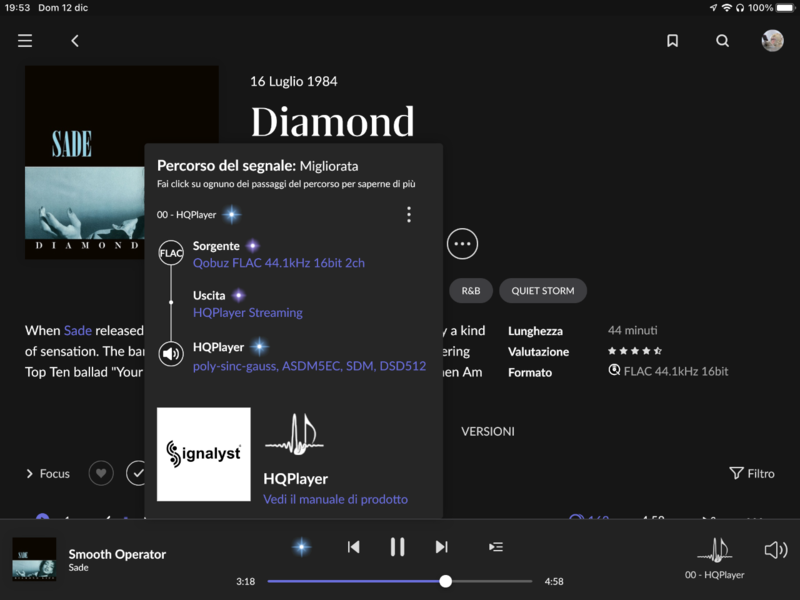Open the bookmarks icon in the header
The image size is (800, 600).
point(672,41)
